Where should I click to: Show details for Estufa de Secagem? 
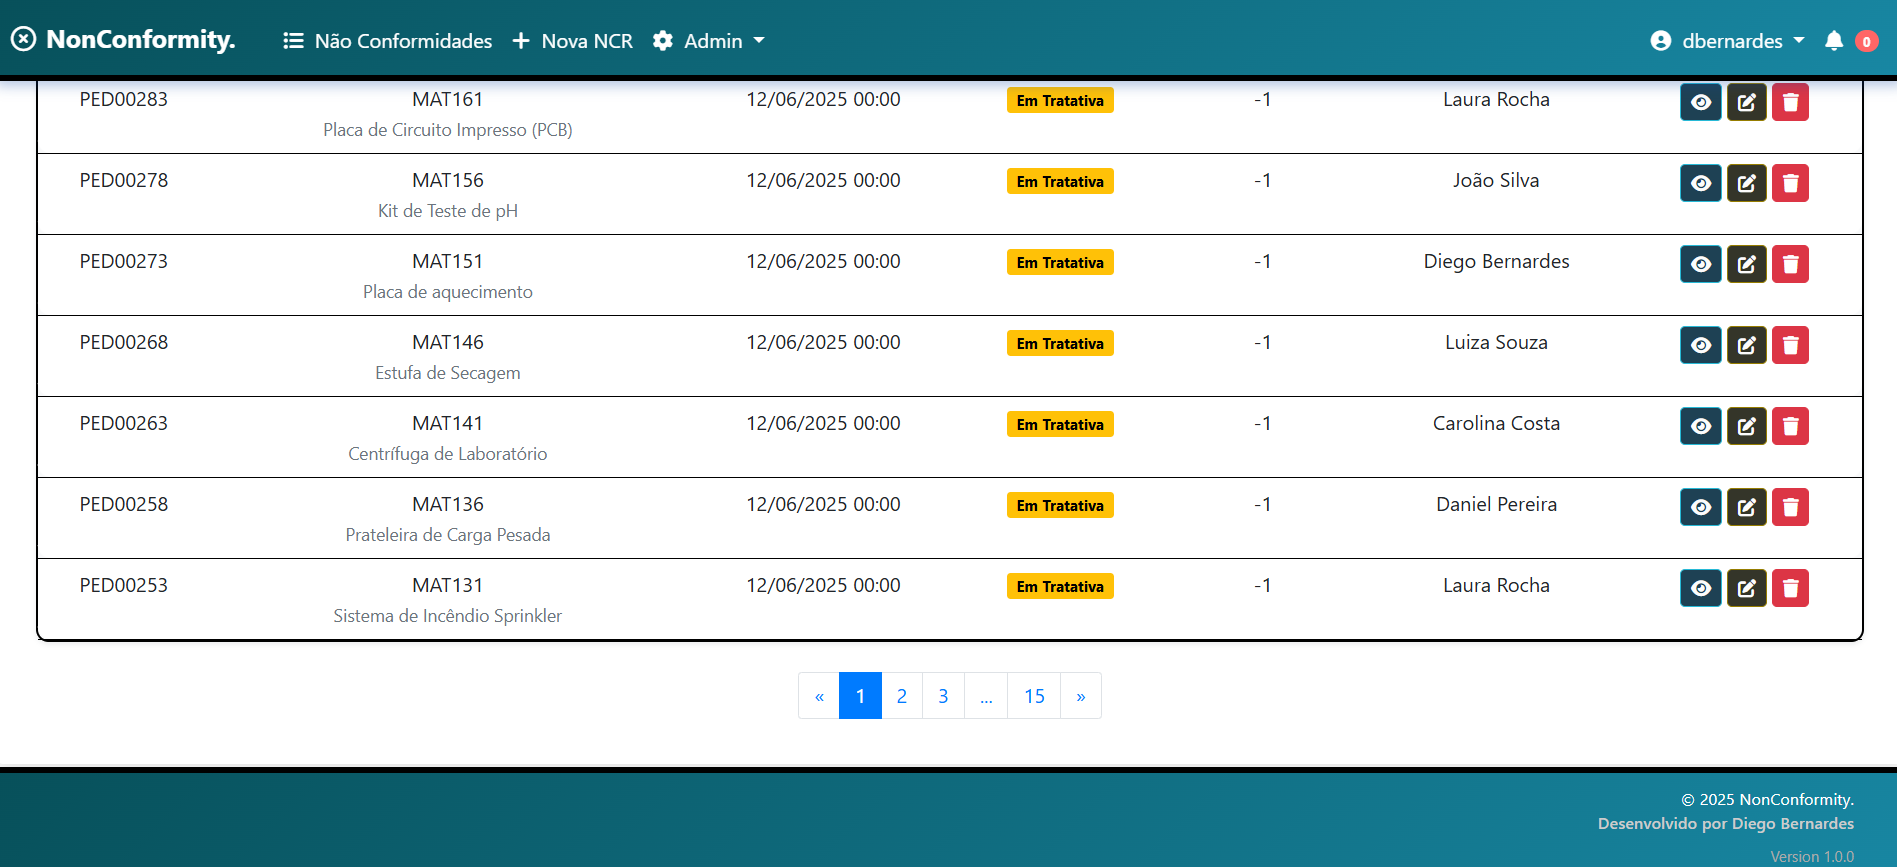[1700, 345]
